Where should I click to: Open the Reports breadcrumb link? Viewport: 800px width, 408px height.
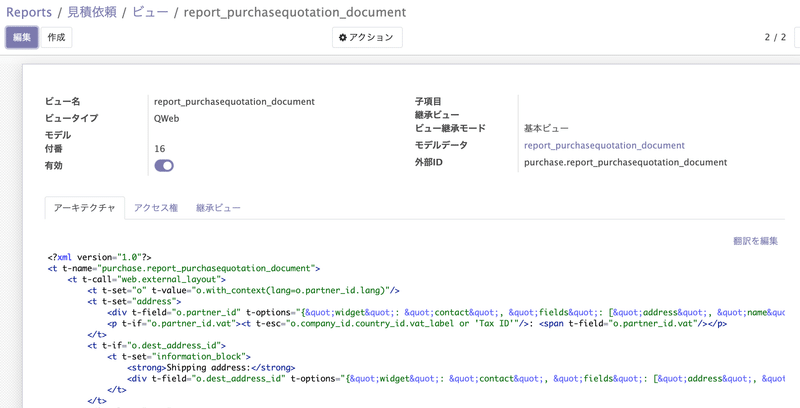pos(29,12)
